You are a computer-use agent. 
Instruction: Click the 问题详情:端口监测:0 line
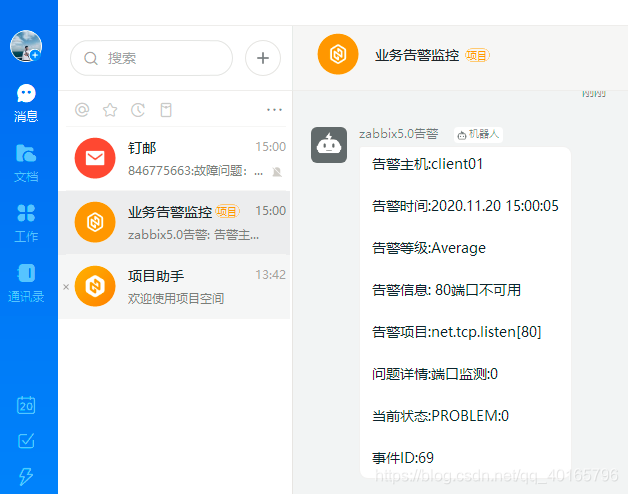pyautogui.click(x=435, y=374)
